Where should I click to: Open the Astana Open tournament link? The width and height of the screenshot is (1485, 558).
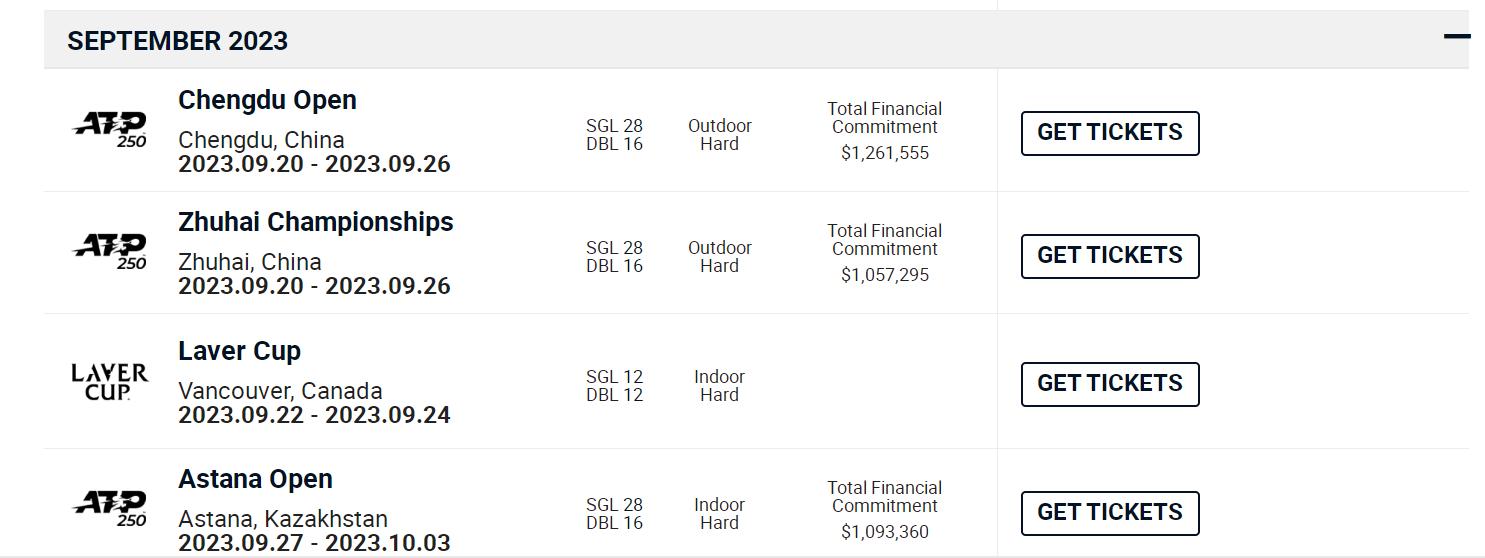[x=255, y=479]
